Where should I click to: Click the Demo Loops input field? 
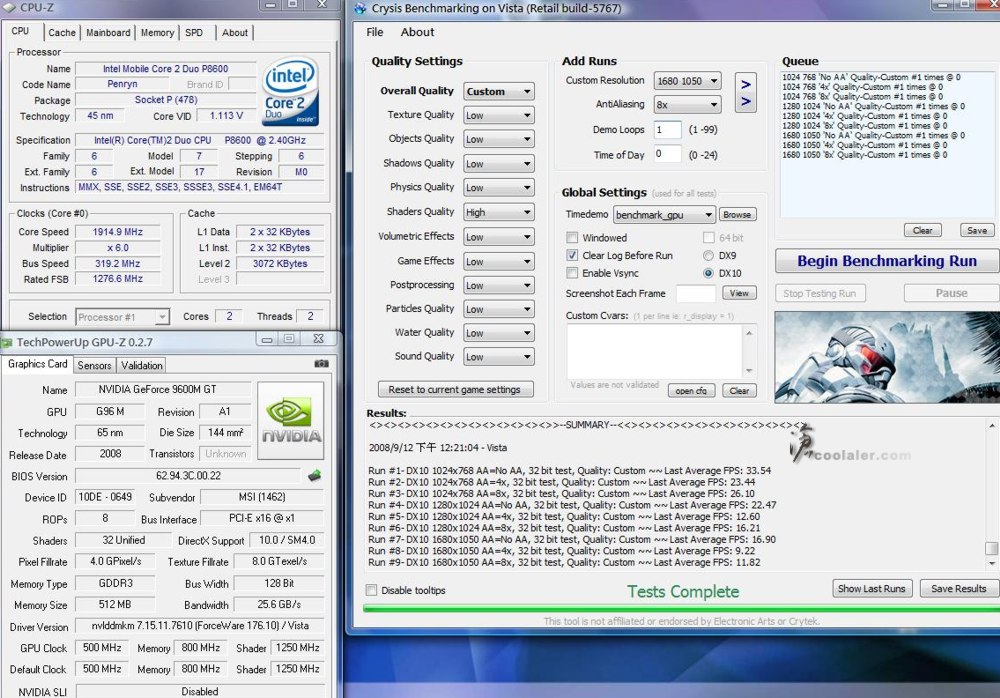click(x=668, y=130)
